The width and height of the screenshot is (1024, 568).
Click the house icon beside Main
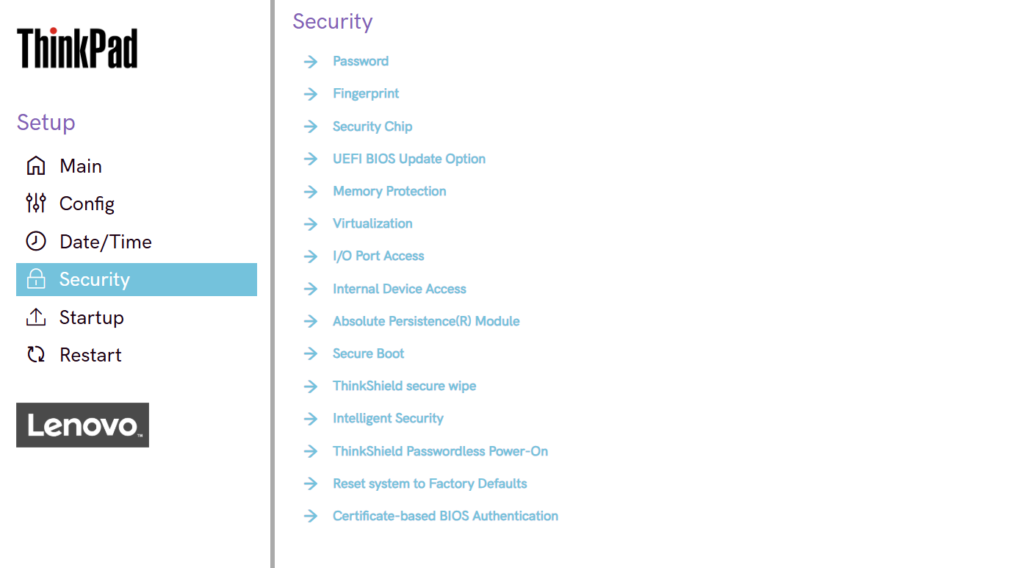pyautogui.click(x=36, y=166)
